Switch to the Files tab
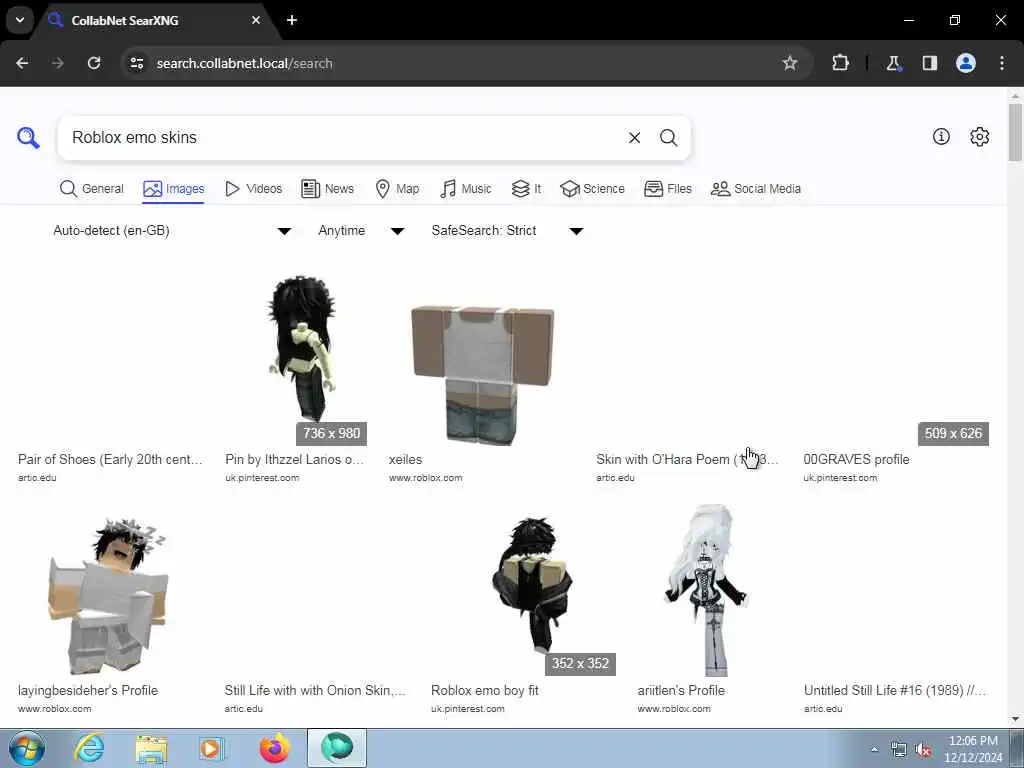Image resolution: width=1024 pixels, height=768 pixels. [667, 189]
